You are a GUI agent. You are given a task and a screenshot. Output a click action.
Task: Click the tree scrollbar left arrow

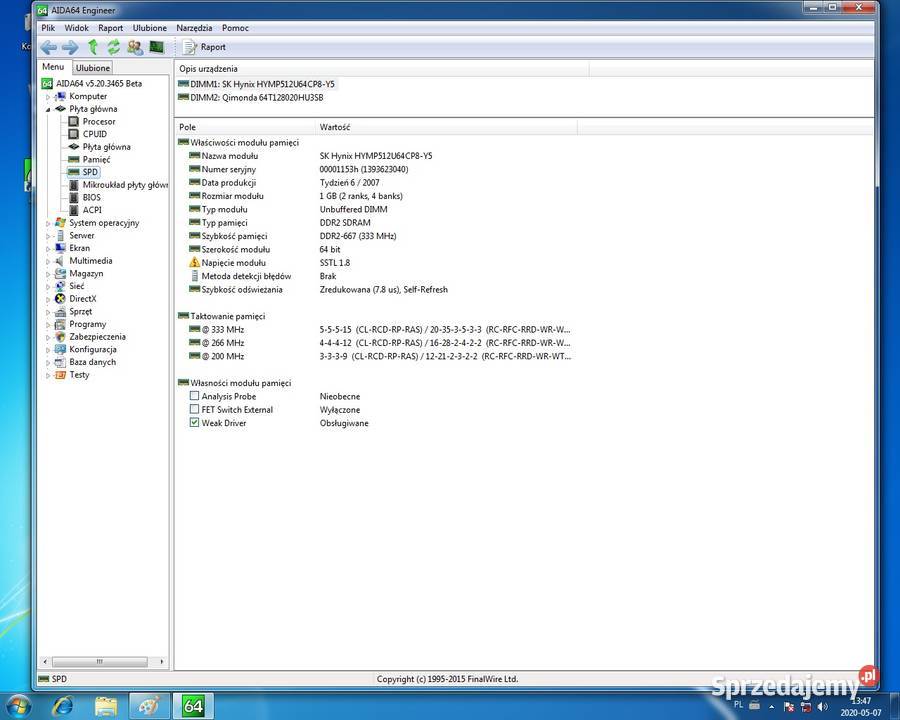point(45,661)
